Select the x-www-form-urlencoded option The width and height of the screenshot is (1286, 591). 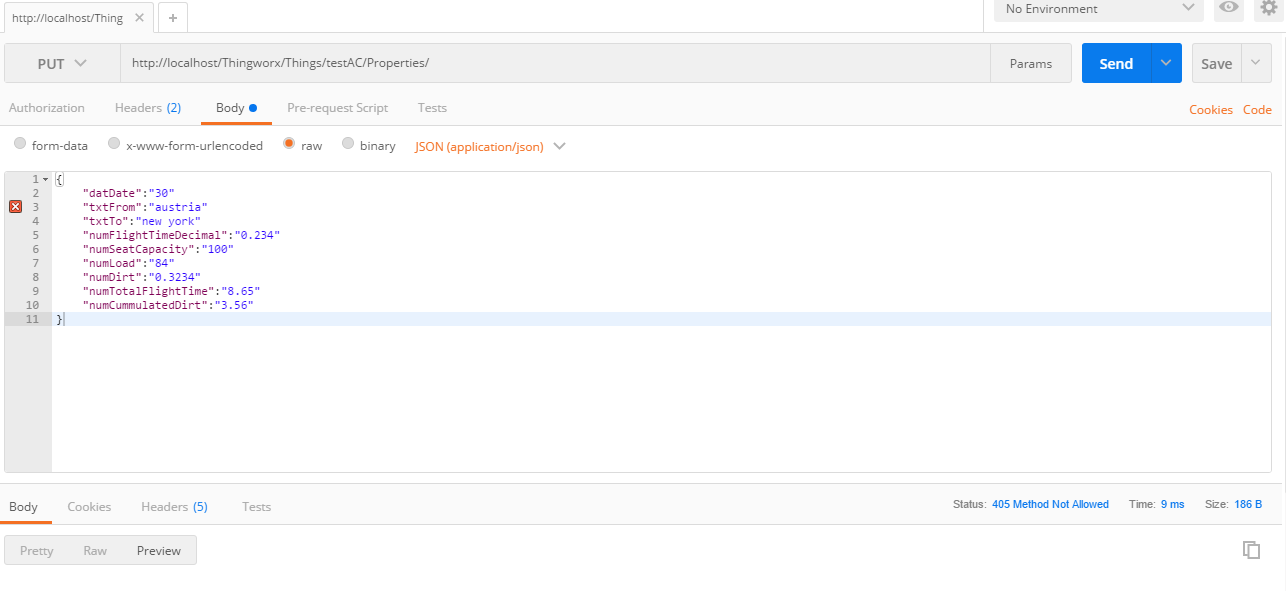point(114,144)
